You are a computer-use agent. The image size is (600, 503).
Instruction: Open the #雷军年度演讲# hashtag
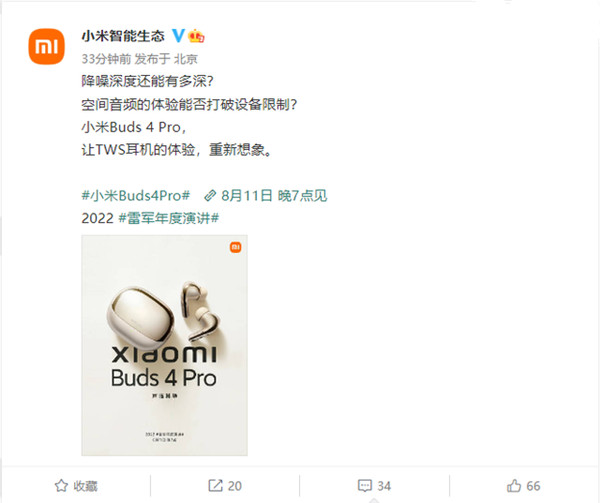click(x=169, y=218)
